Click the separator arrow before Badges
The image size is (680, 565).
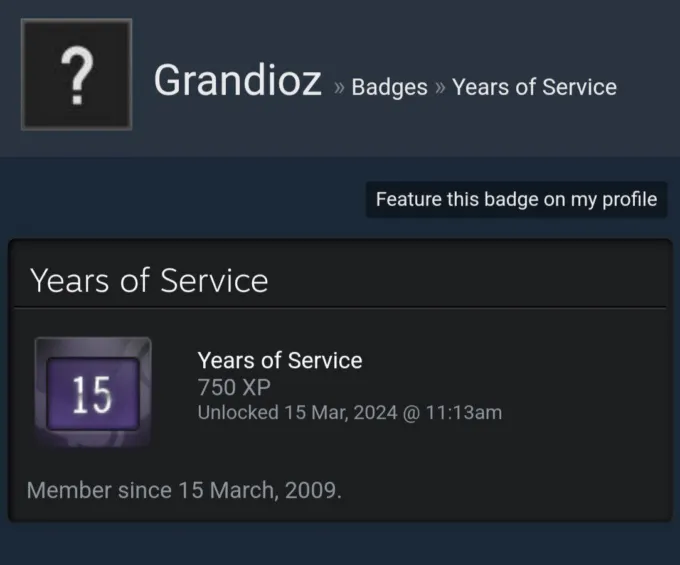pyautogui.click(x=338, y=88)
